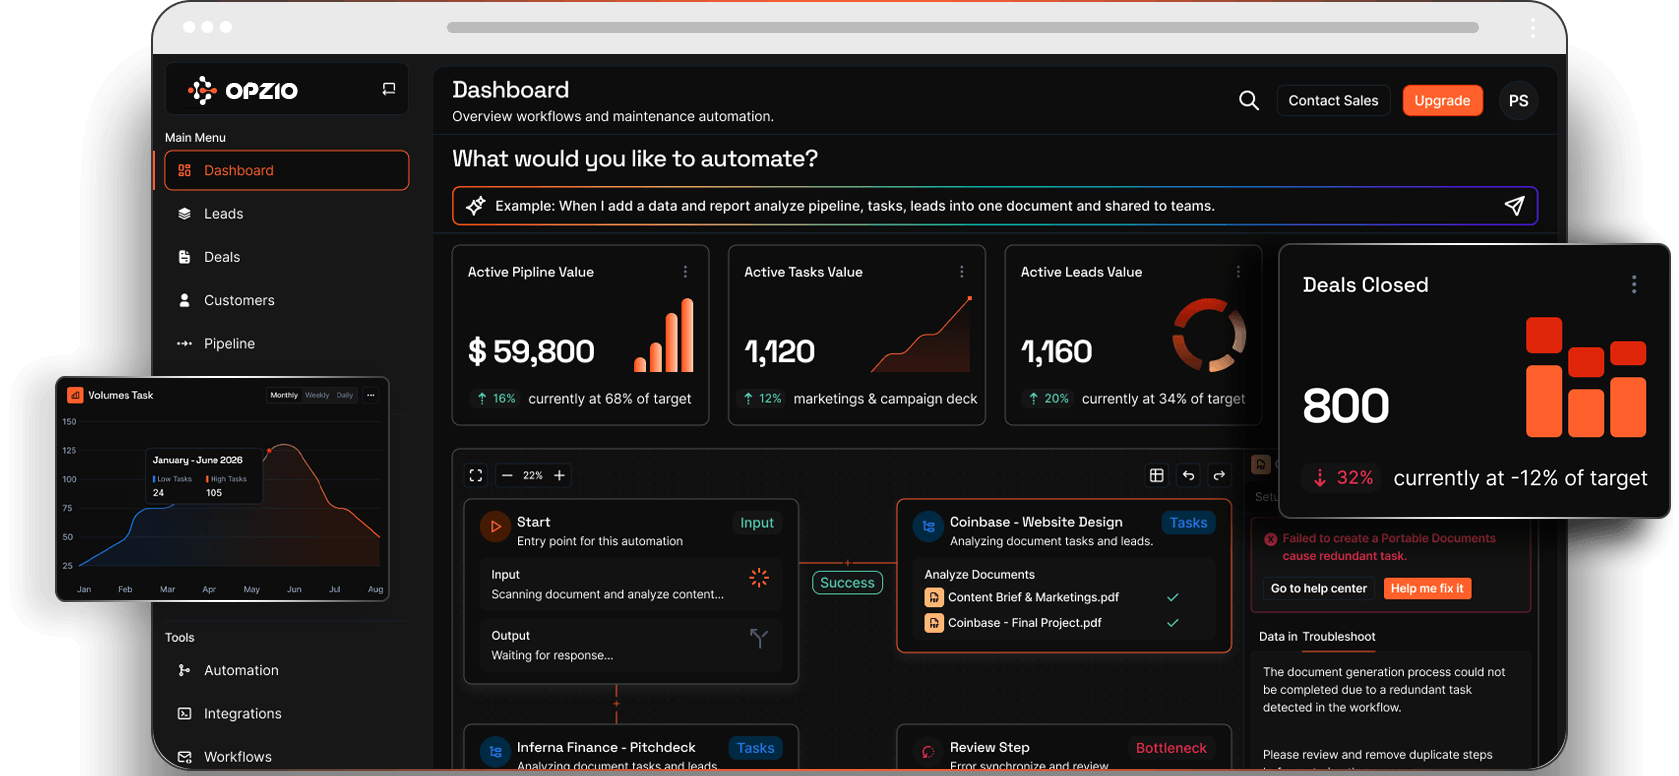This screenshot has height=776, width=1679.
Task: Click the Review Step node icon
Action: (x=928, y=751)
